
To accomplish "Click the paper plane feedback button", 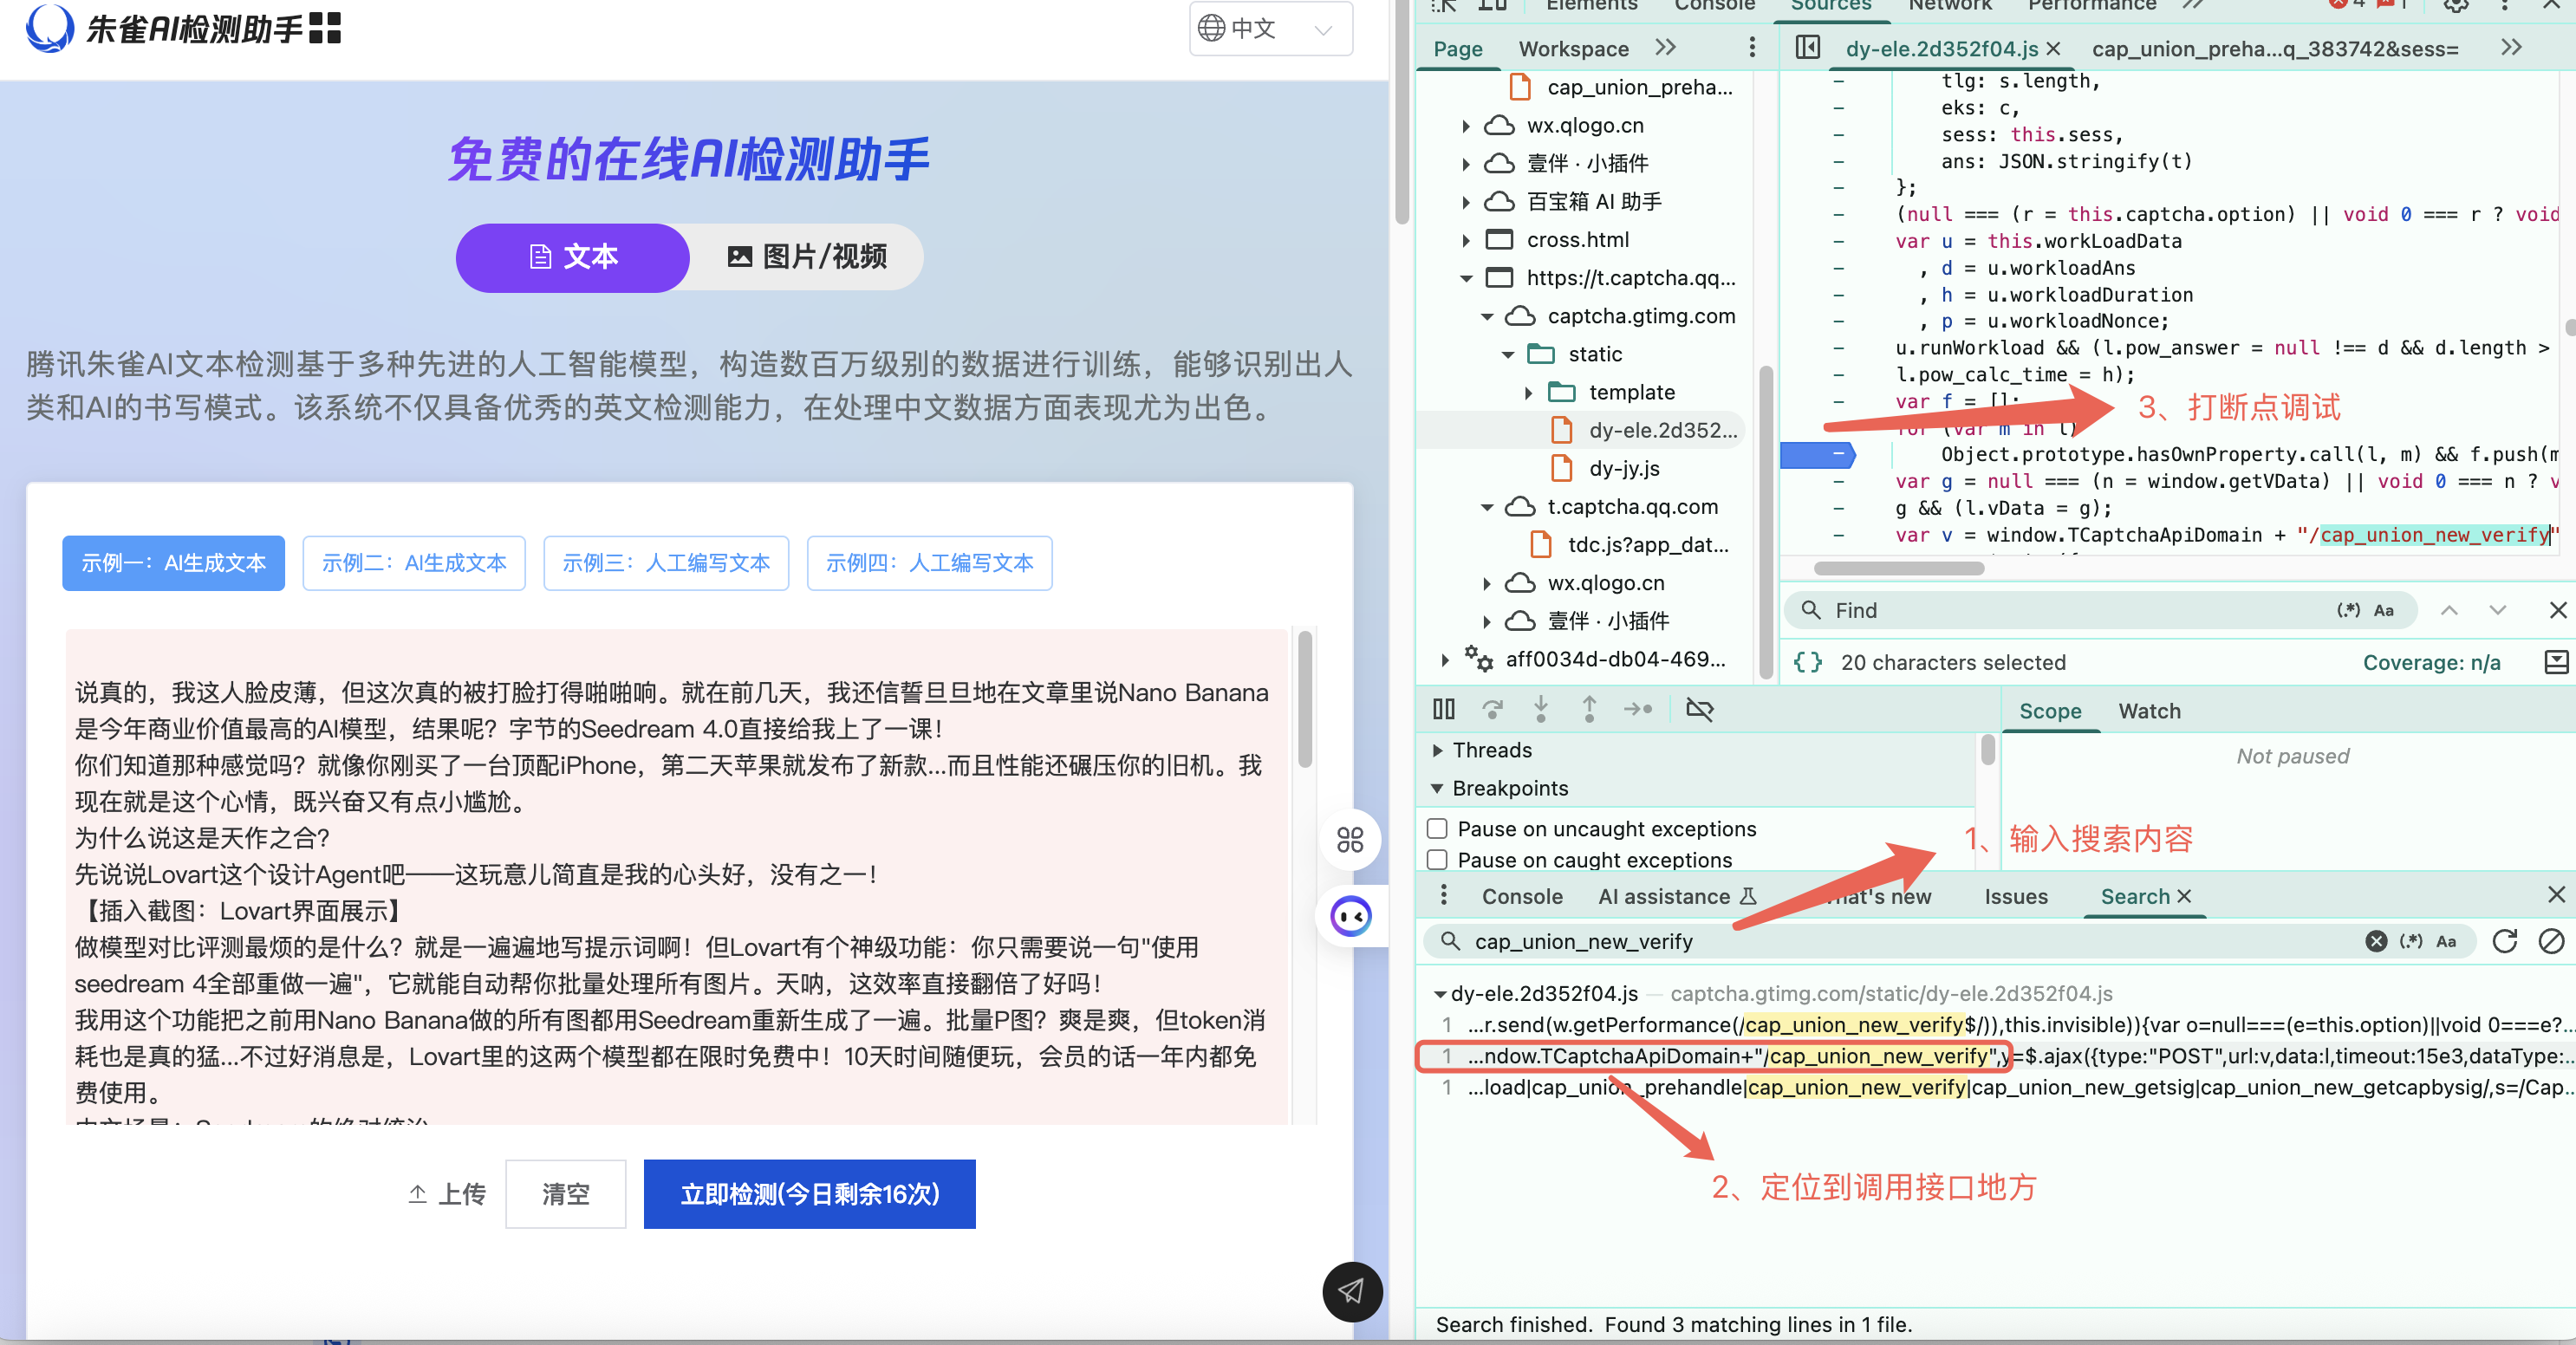I will point(1351,1291).
